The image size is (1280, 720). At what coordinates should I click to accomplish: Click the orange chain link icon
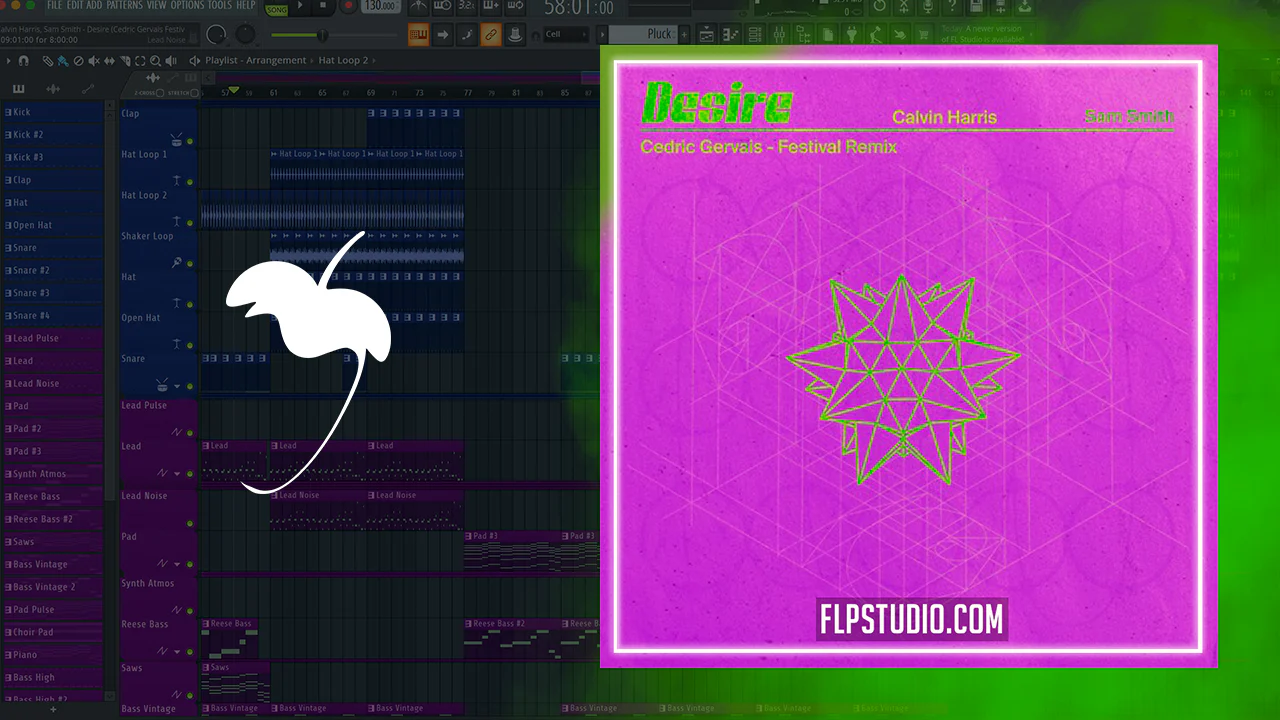pyautogui.click(x=490, y=35)
